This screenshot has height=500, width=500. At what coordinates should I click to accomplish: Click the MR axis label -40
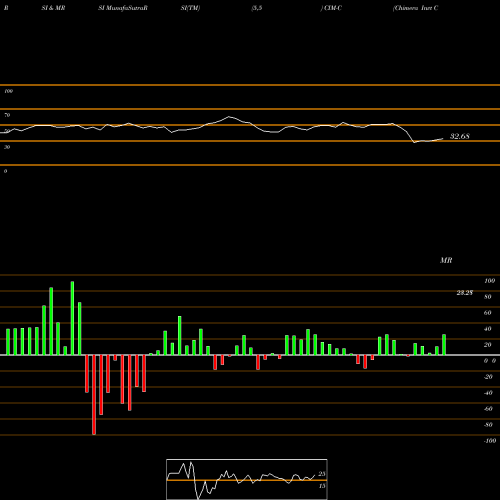pos(488,393)
